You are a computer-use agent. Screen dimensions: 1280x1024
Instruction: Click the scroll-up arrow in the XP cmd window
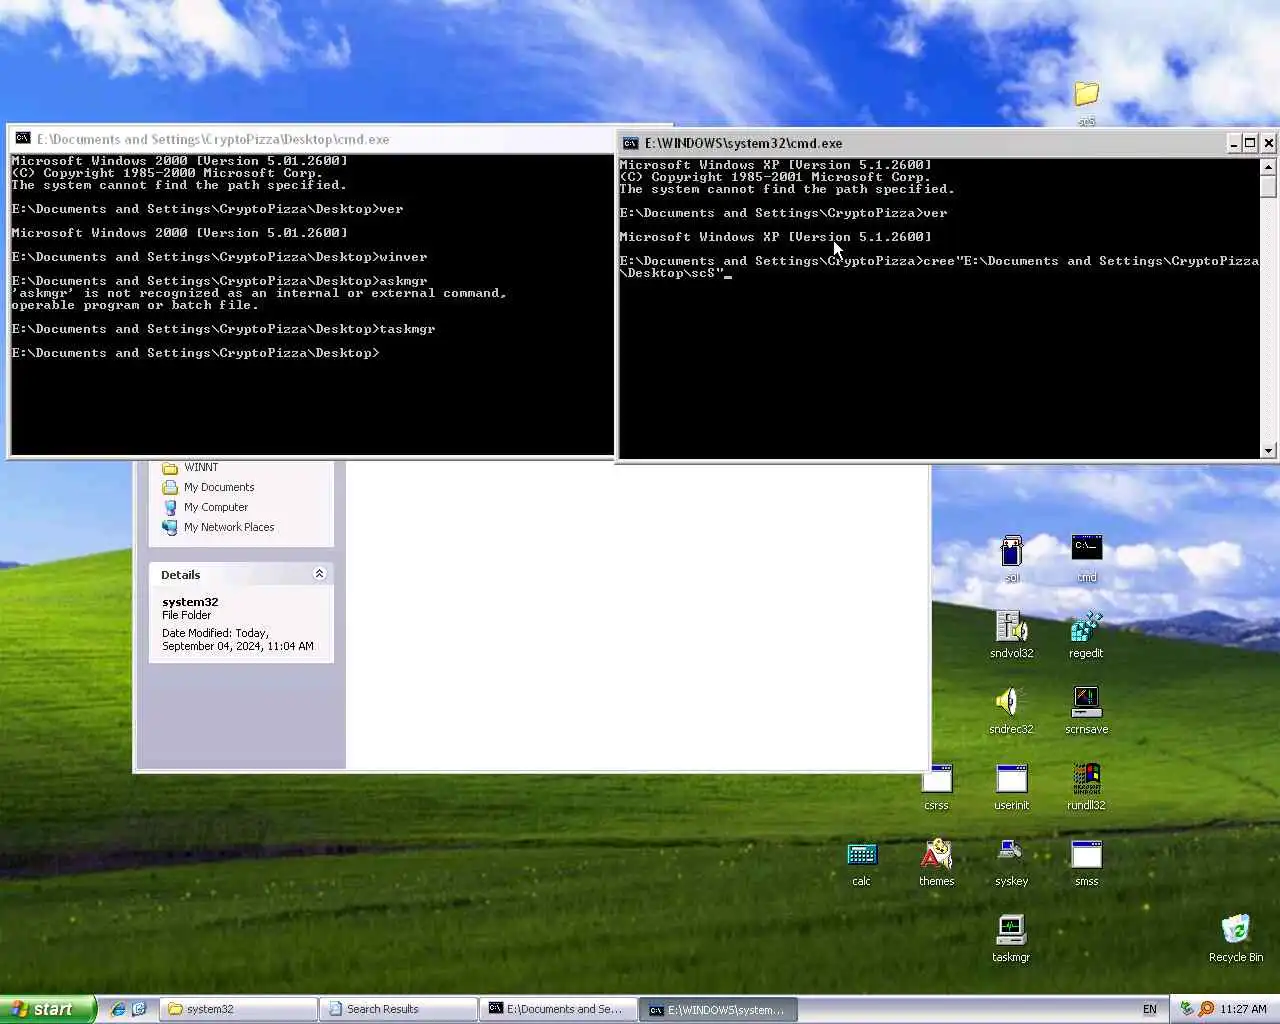[x=1268, y=167]
